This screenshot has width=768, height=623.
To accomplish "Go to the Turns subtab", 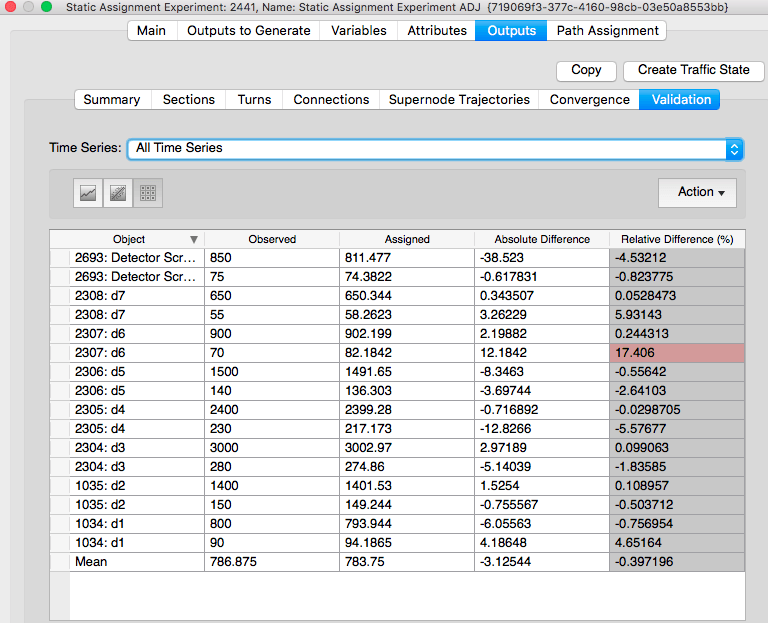I will click(x=254, y=99).
